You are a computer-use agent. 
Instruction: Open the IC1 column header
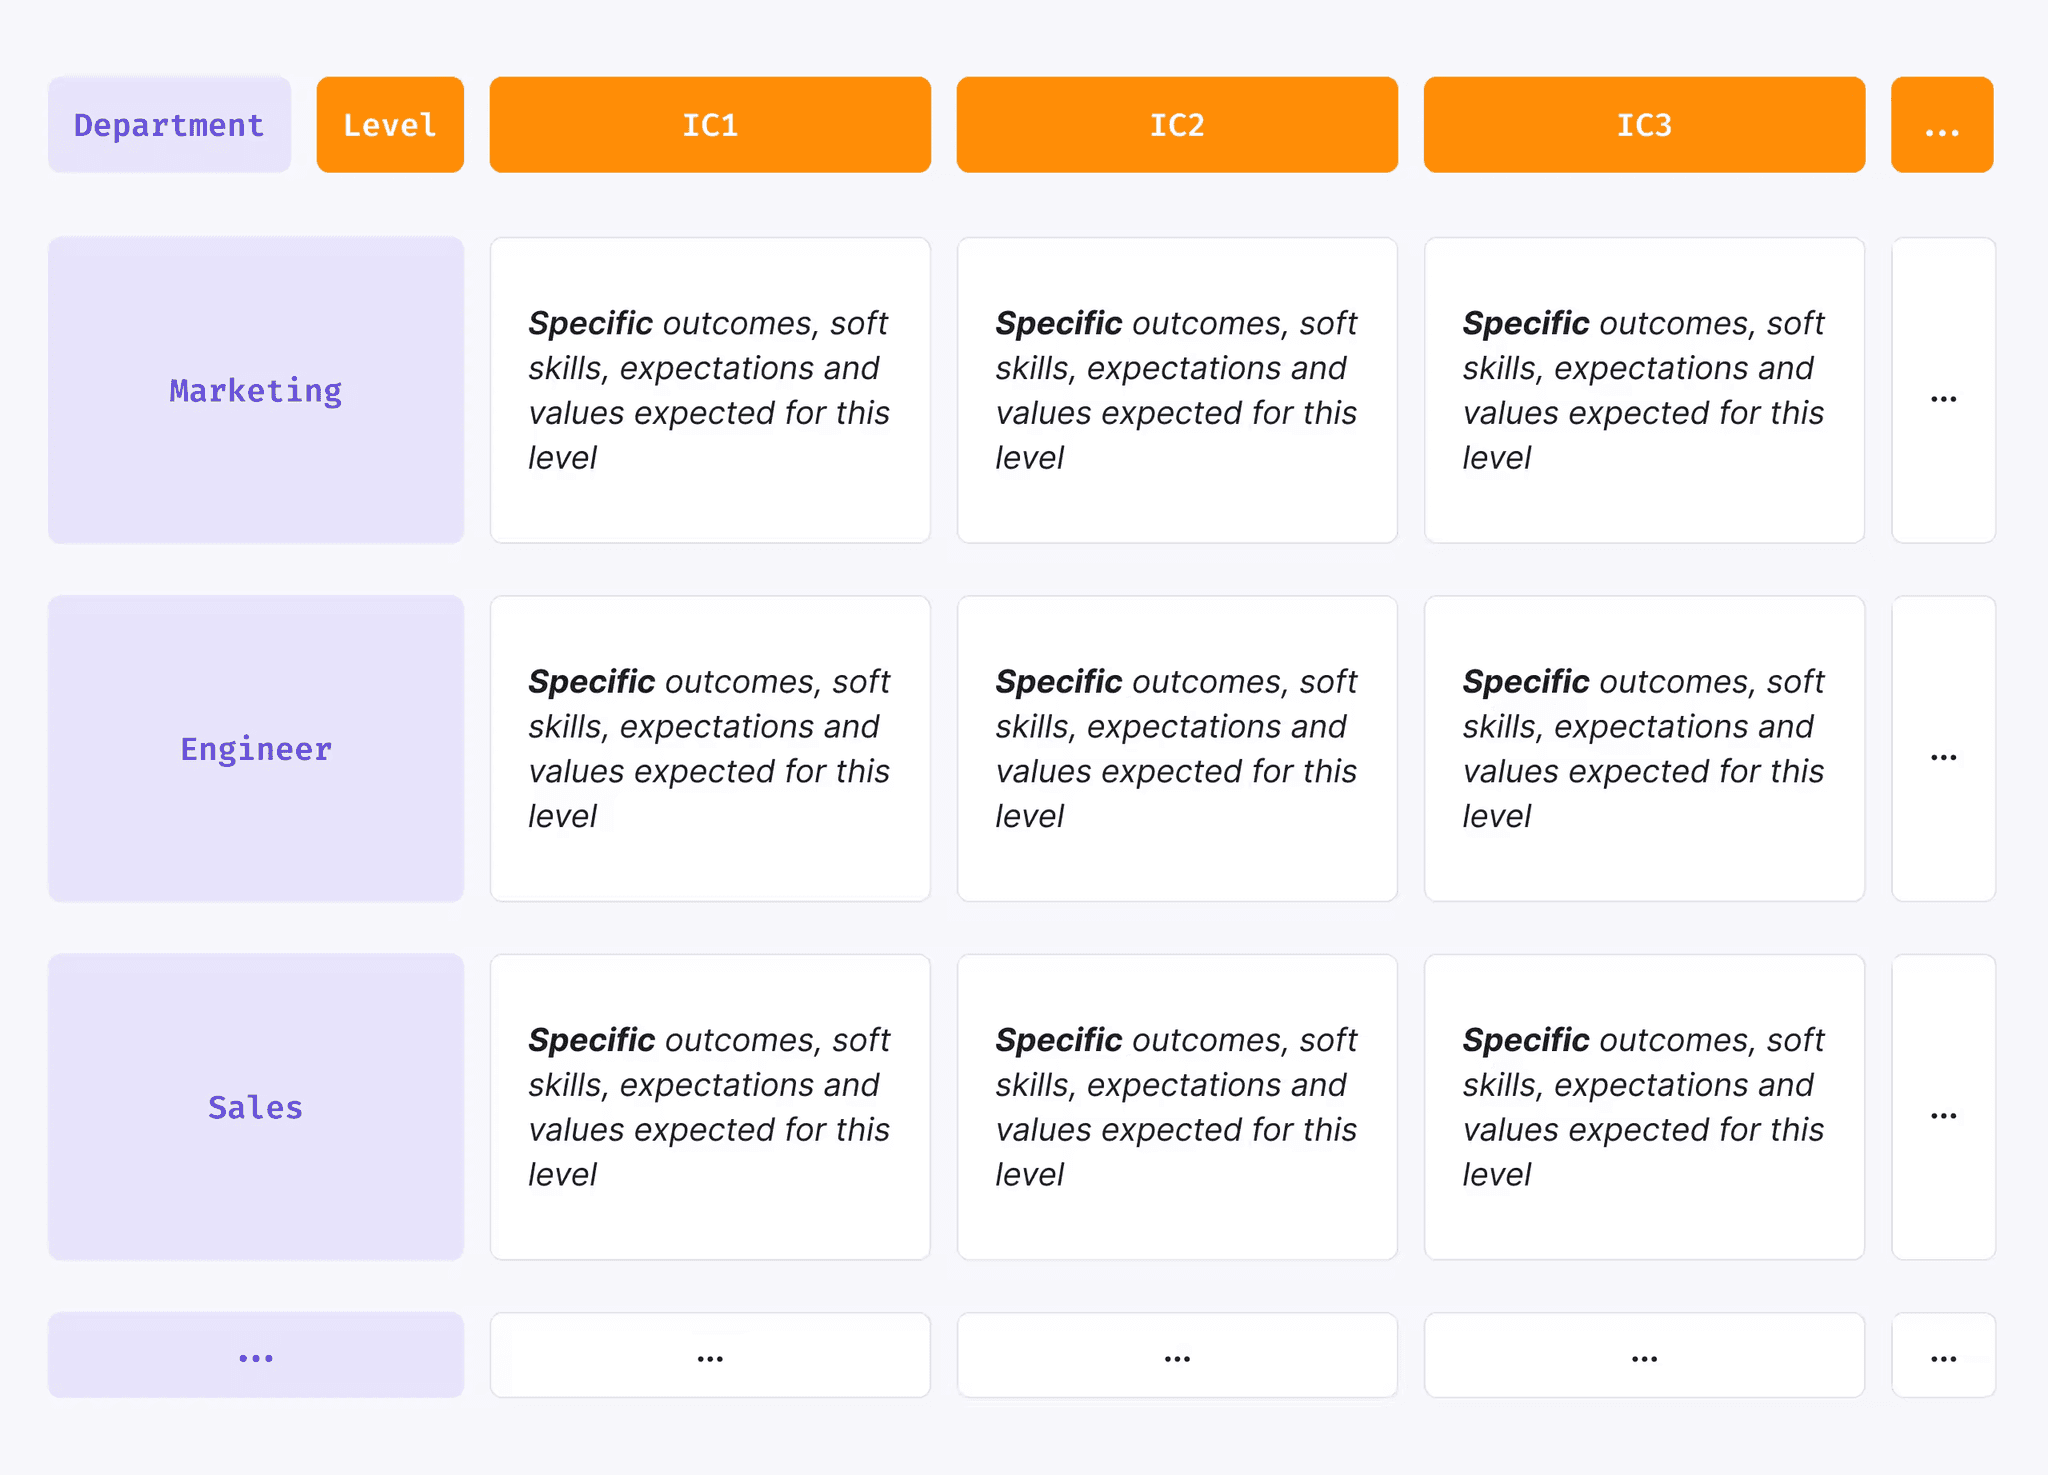(x=710, y=125)
